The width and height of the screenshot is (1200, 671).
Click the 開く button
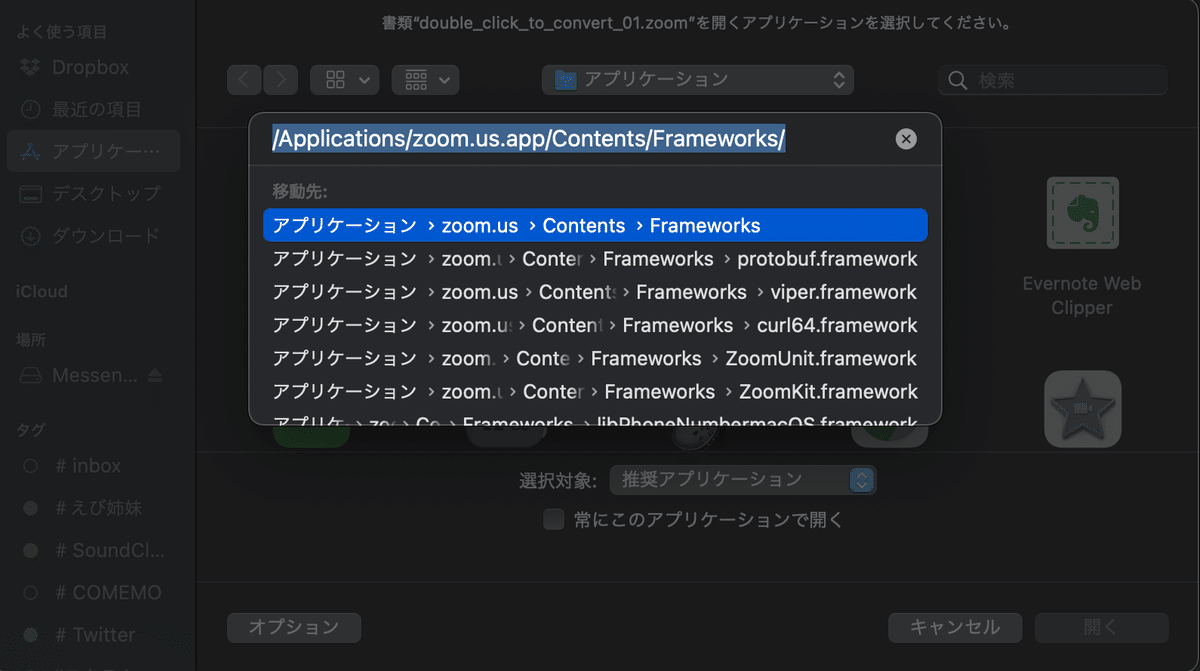[1101, 628]
